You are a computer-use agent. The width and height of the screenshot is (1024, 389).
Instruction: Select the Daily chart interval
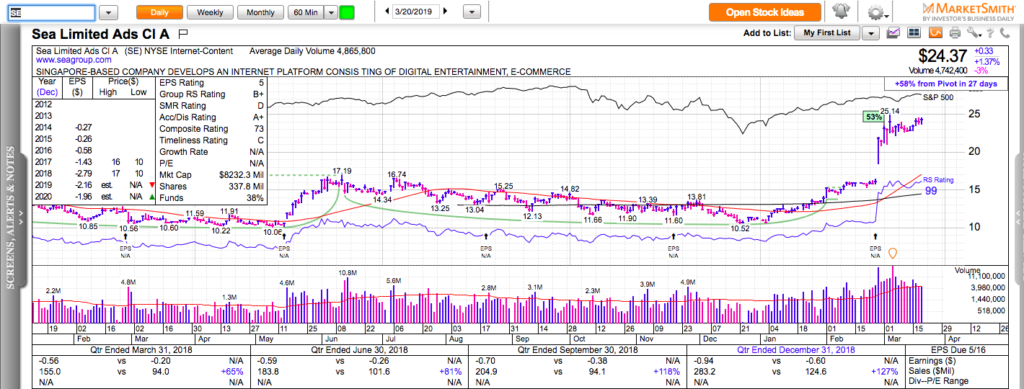(x=159, y=12)
